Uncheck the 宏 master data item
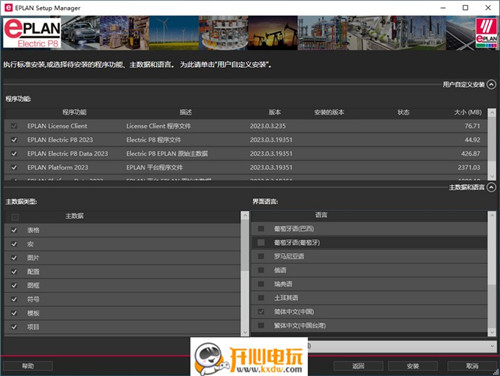This screenshot has height=376, width=500. (14, 244)
